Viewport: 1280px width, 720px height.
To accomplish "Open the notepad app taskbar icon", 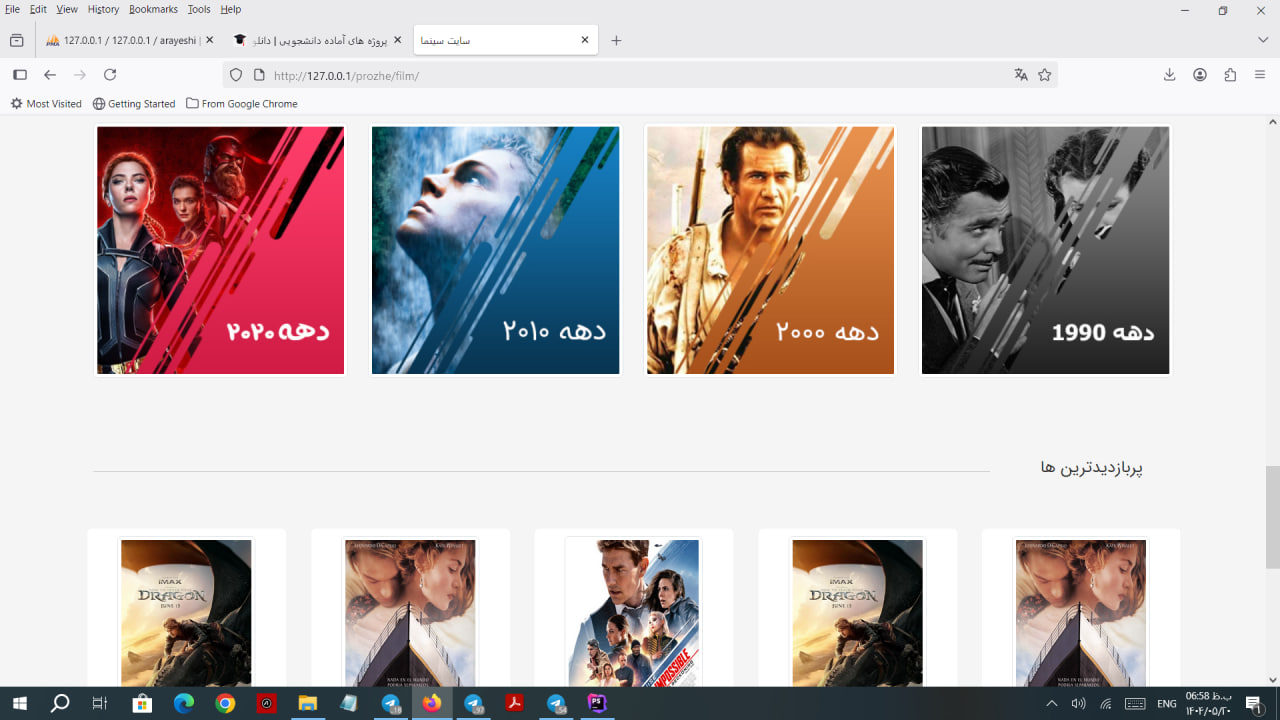I will point(349,704).
